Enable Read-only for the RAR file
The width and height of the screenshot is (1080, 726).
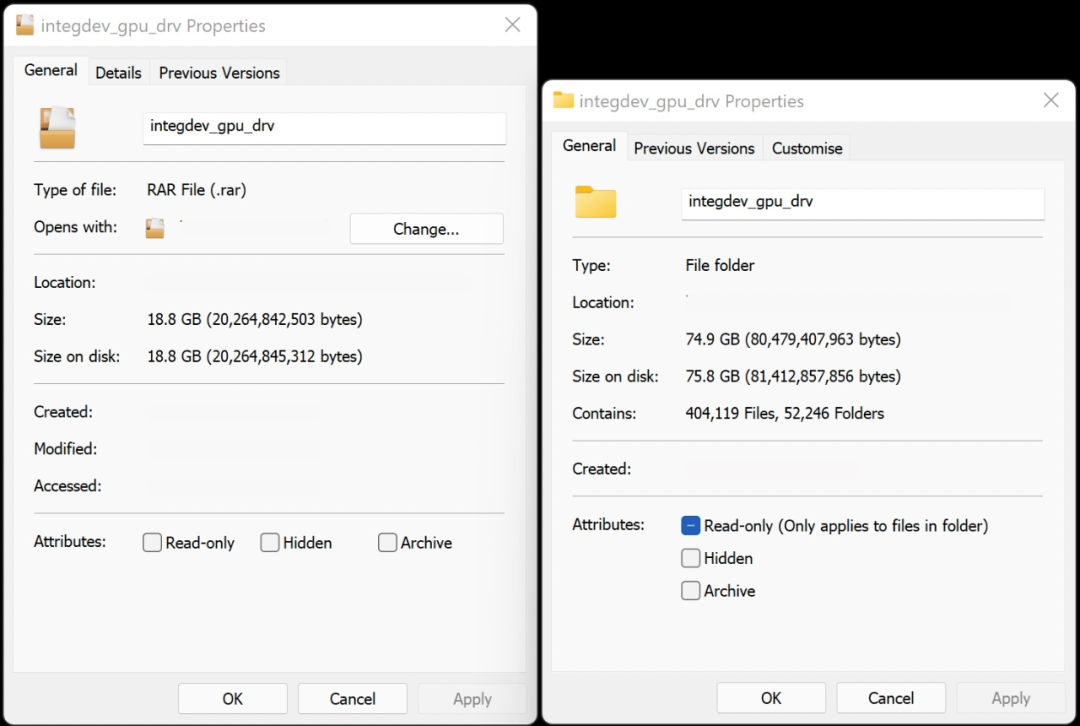coord(152,543)
